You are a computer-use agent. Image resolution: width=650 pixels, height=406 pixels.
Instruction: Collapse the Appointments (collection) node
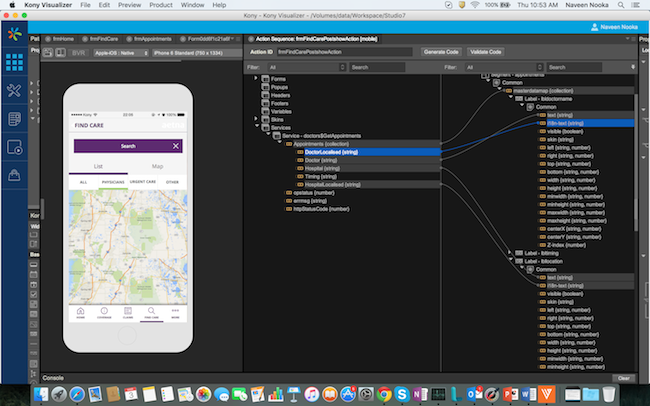pyautogui.click(x=280, y=142)
